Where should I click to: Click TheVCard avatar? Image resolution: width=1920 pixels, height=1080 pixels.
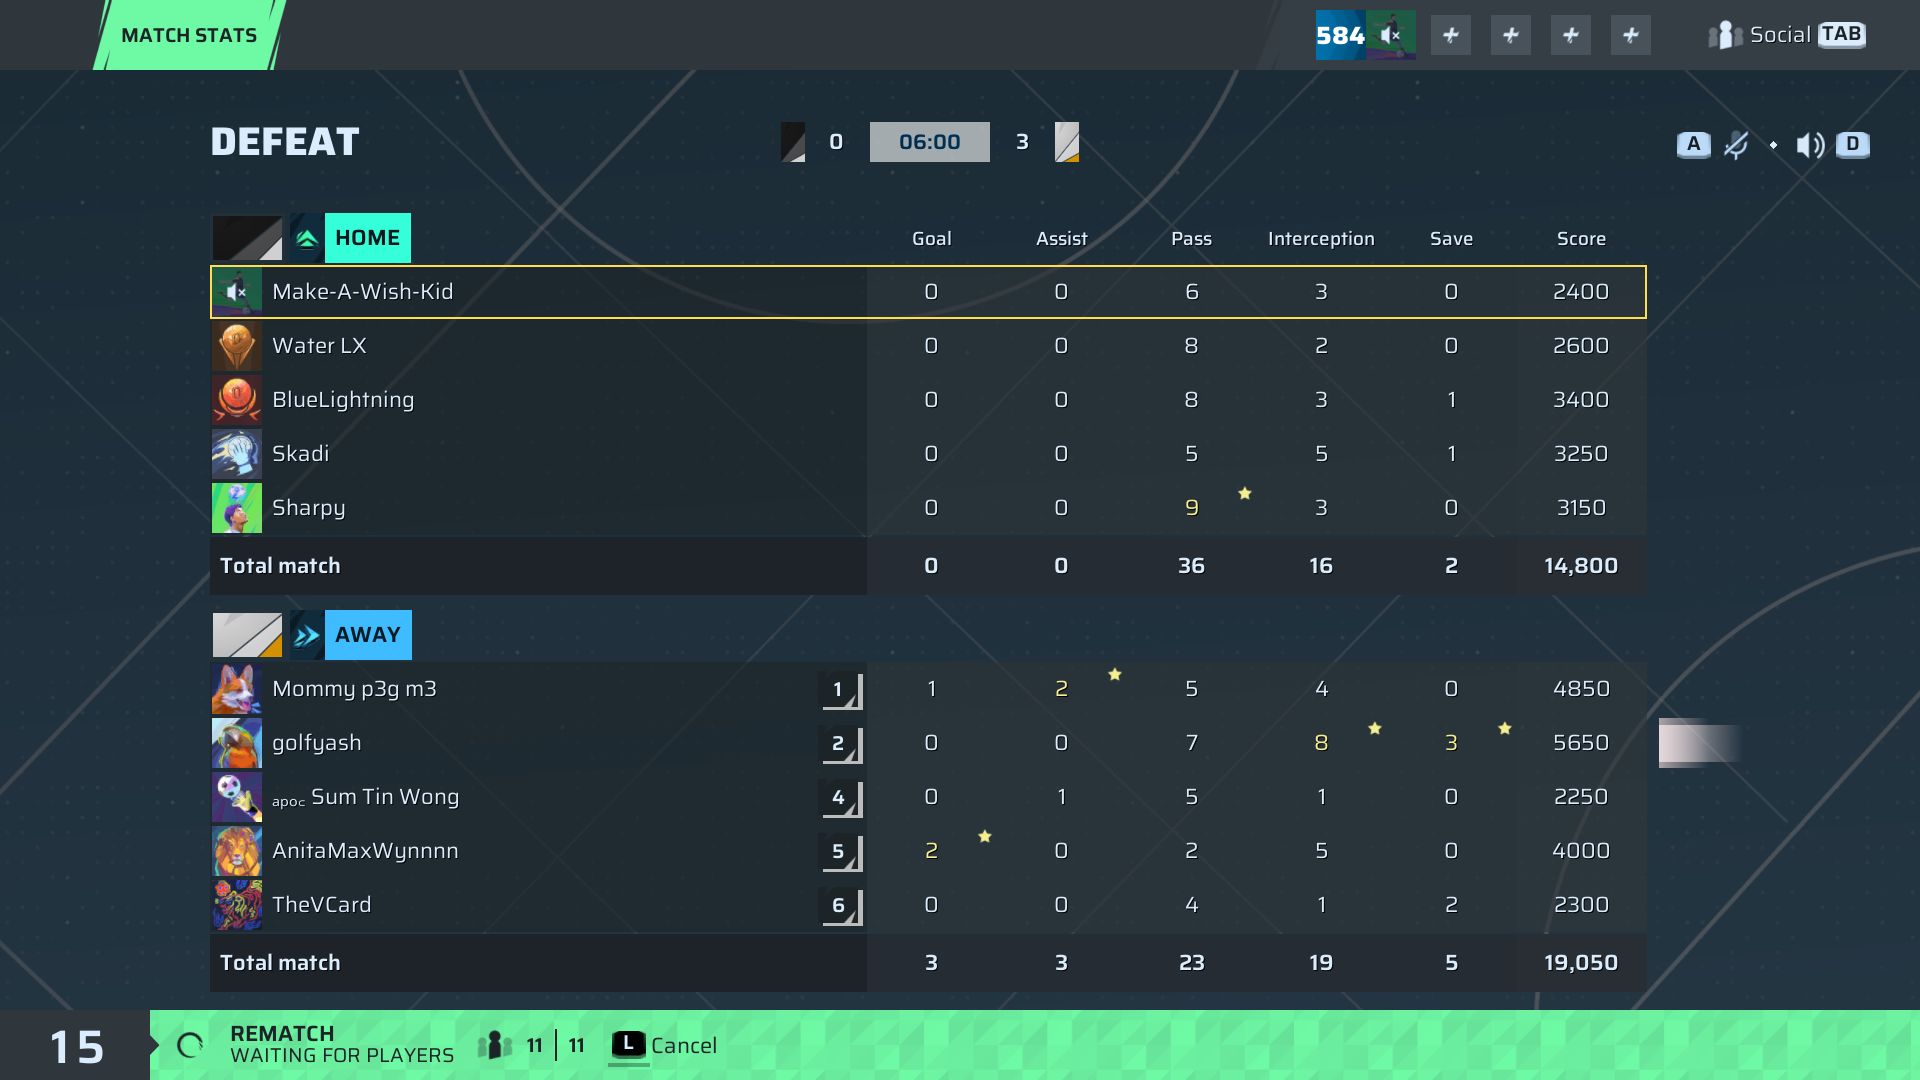tap(237, 905)
